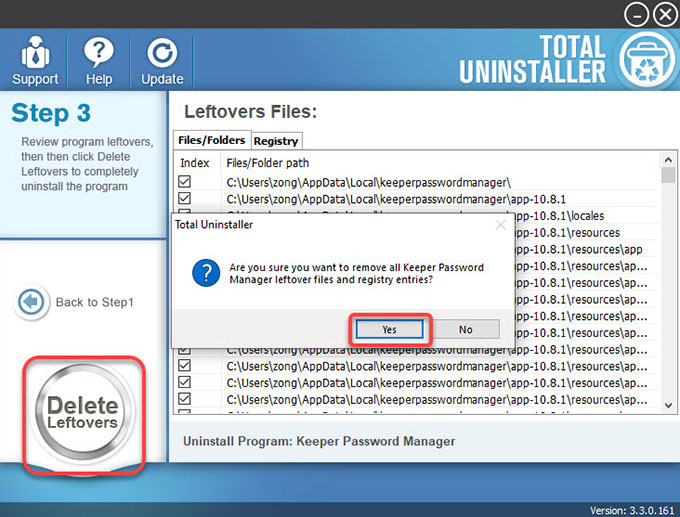The width and height of the screenshot is (680, 517).
Task: Click the scrollbar down arrow
Action: (668, 406)
